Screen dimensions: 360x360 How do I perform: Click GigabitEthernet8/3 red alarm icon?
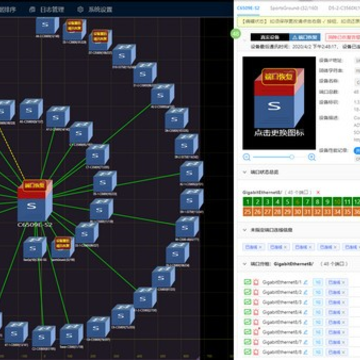[x=256, y=302]
